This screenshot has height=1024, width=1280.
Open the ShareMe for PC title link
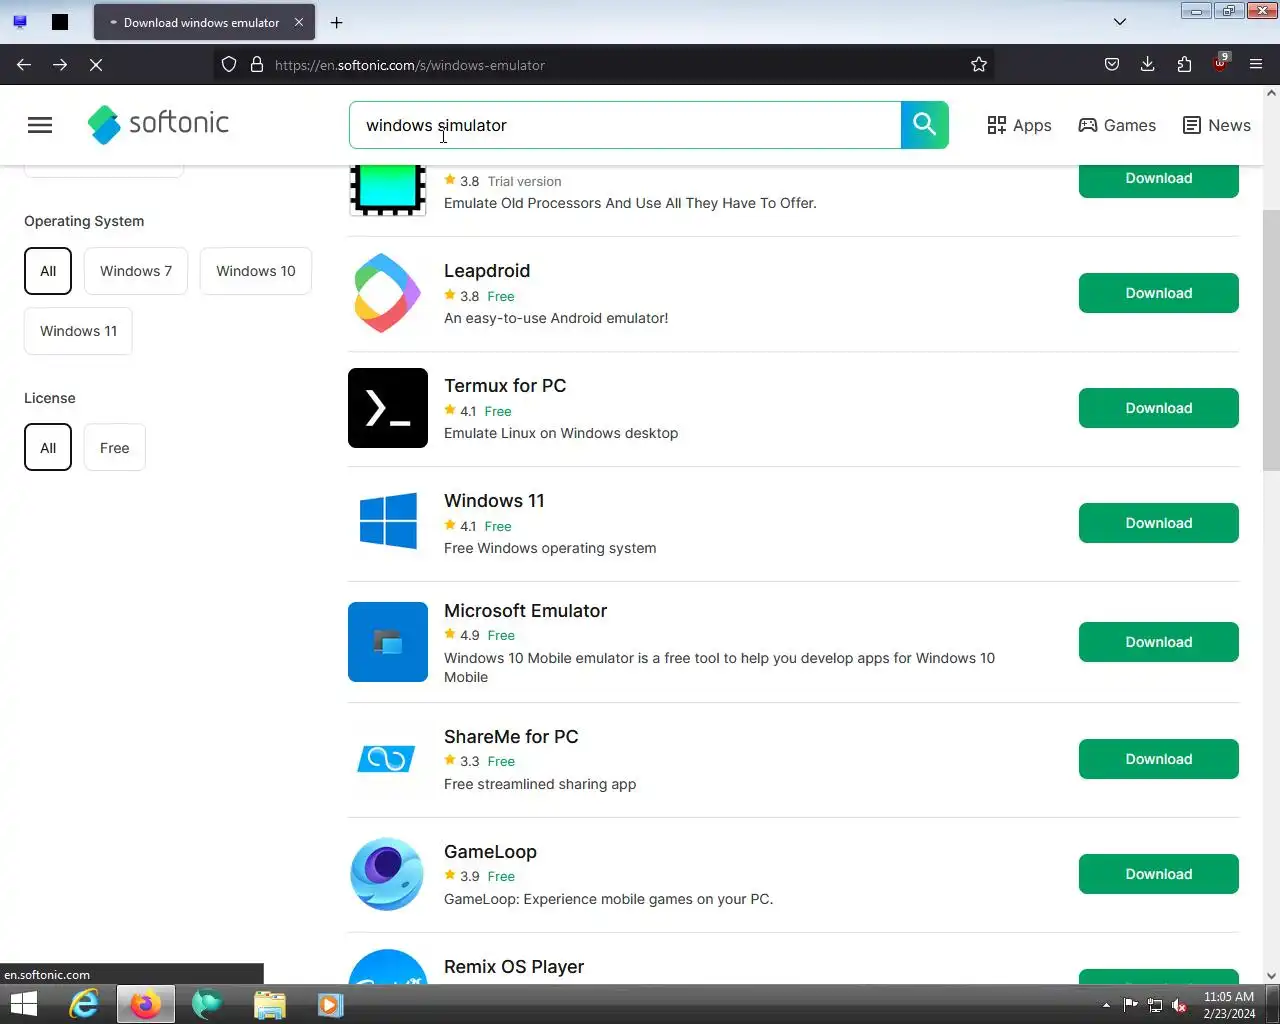click(x=511, y=737)
